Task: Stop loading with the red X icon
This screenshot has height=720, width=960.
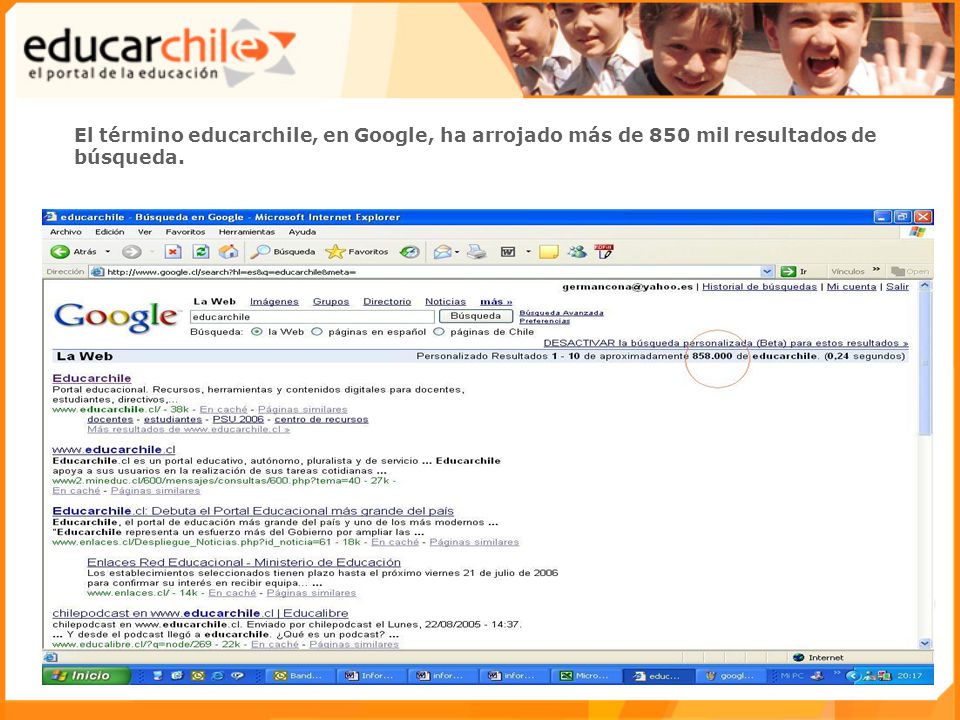Action: click(173, 252)
